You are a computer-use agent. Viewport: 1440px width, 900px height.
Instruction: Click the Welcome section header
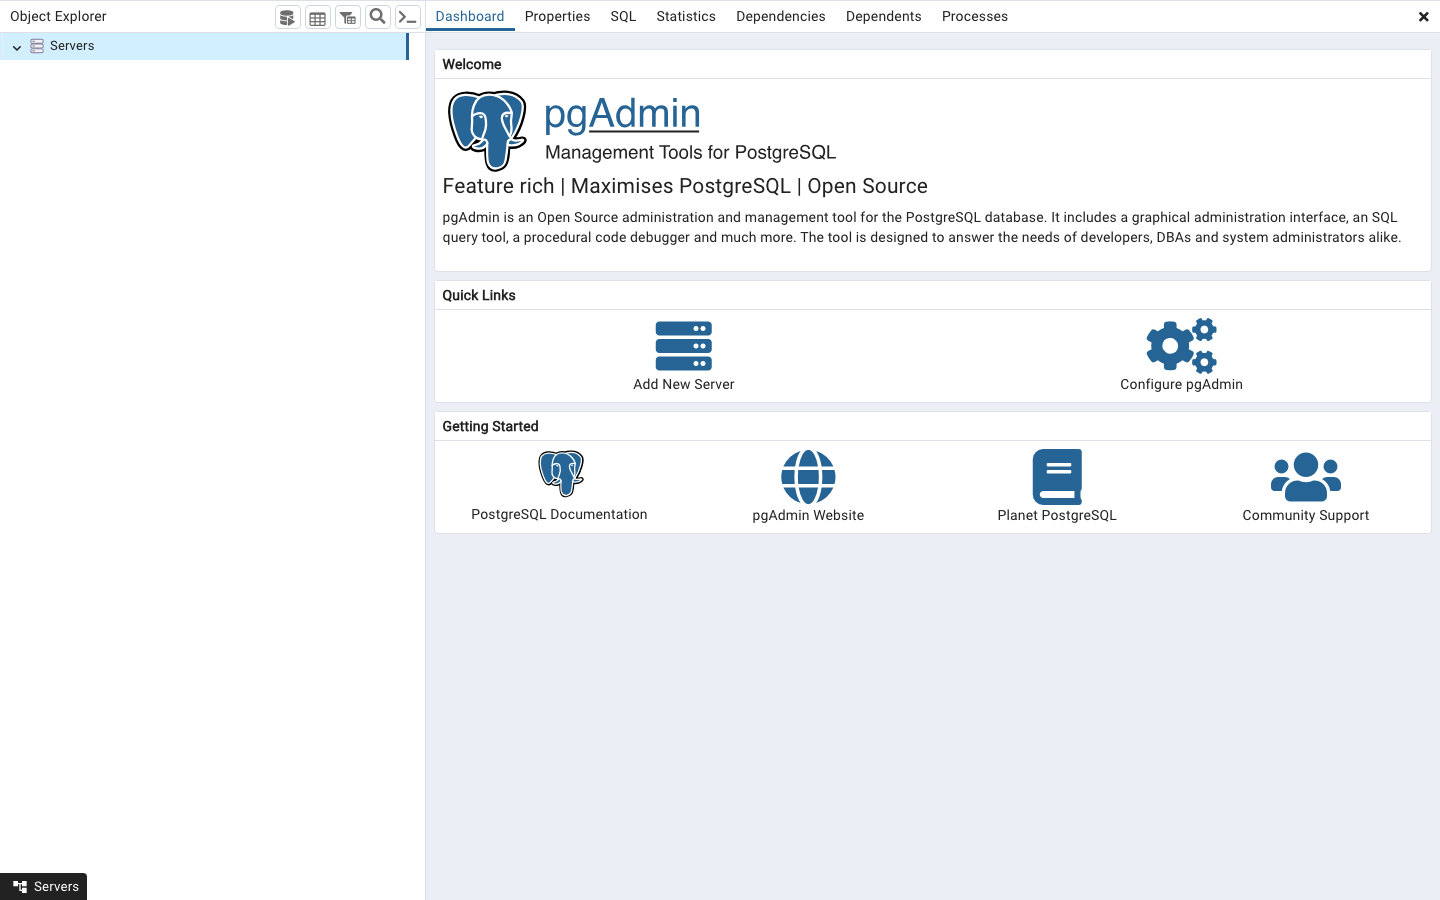pos(472,64)
